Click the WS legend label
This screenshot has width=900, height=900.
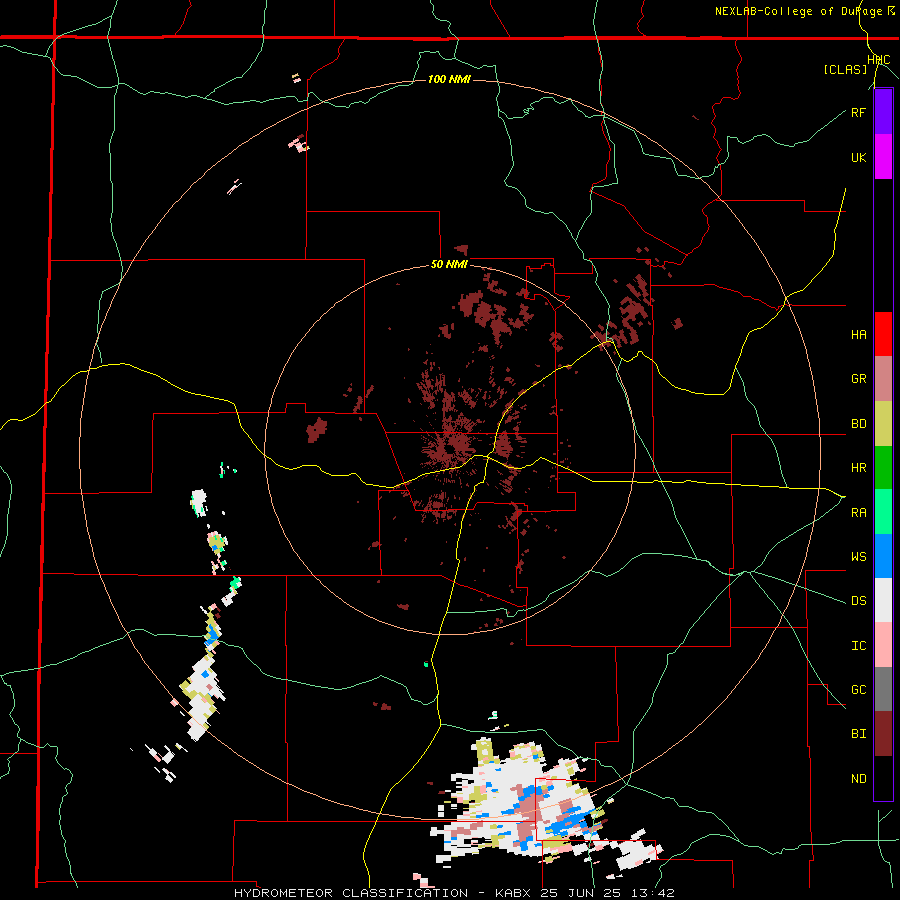[x=858, y=556]
